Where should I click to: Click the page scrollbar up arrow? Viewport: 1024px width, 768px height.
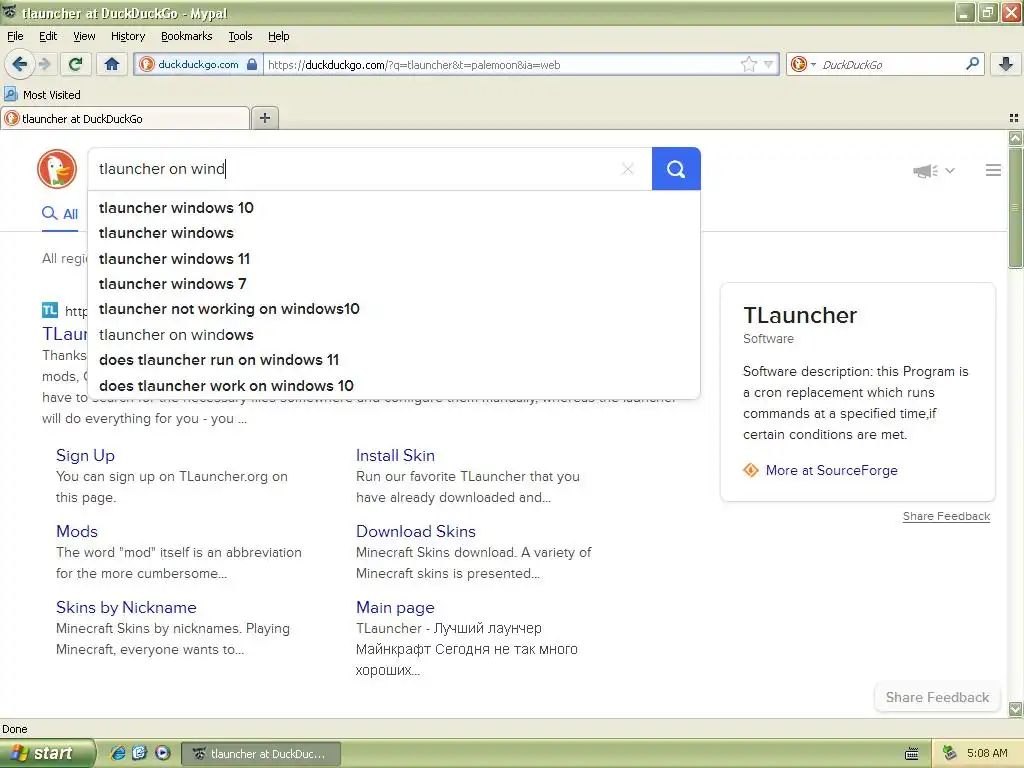1015,138
